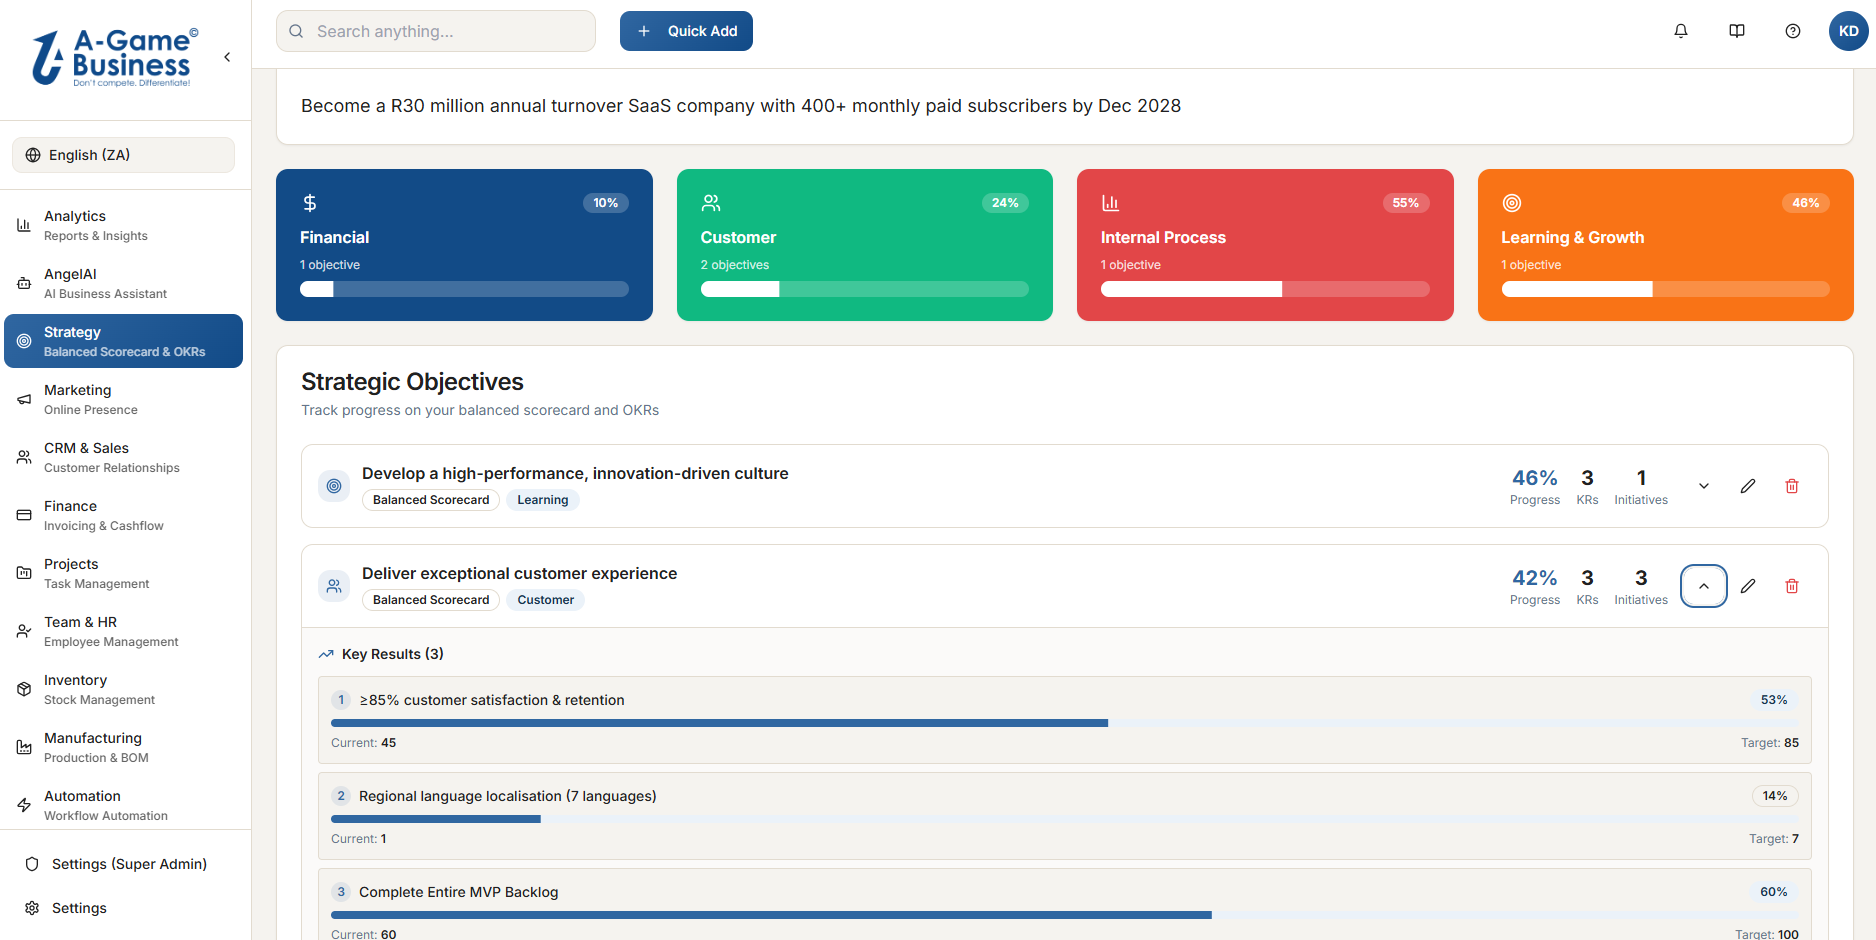1876x940 pixels.
Task: Click the Strategic Objectives heading
Action: pos(412,382)
